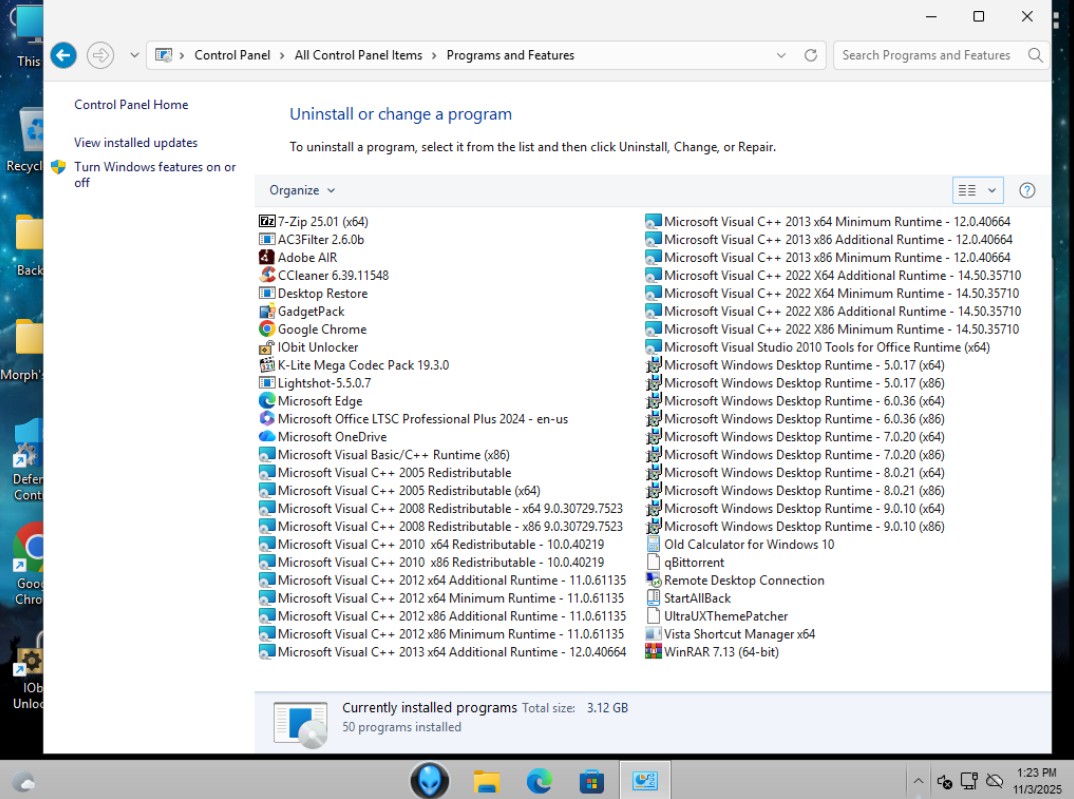1074x799 pixels.
Task: Select the Microsoft Office LTSC icon
Action: click(266, 419)
